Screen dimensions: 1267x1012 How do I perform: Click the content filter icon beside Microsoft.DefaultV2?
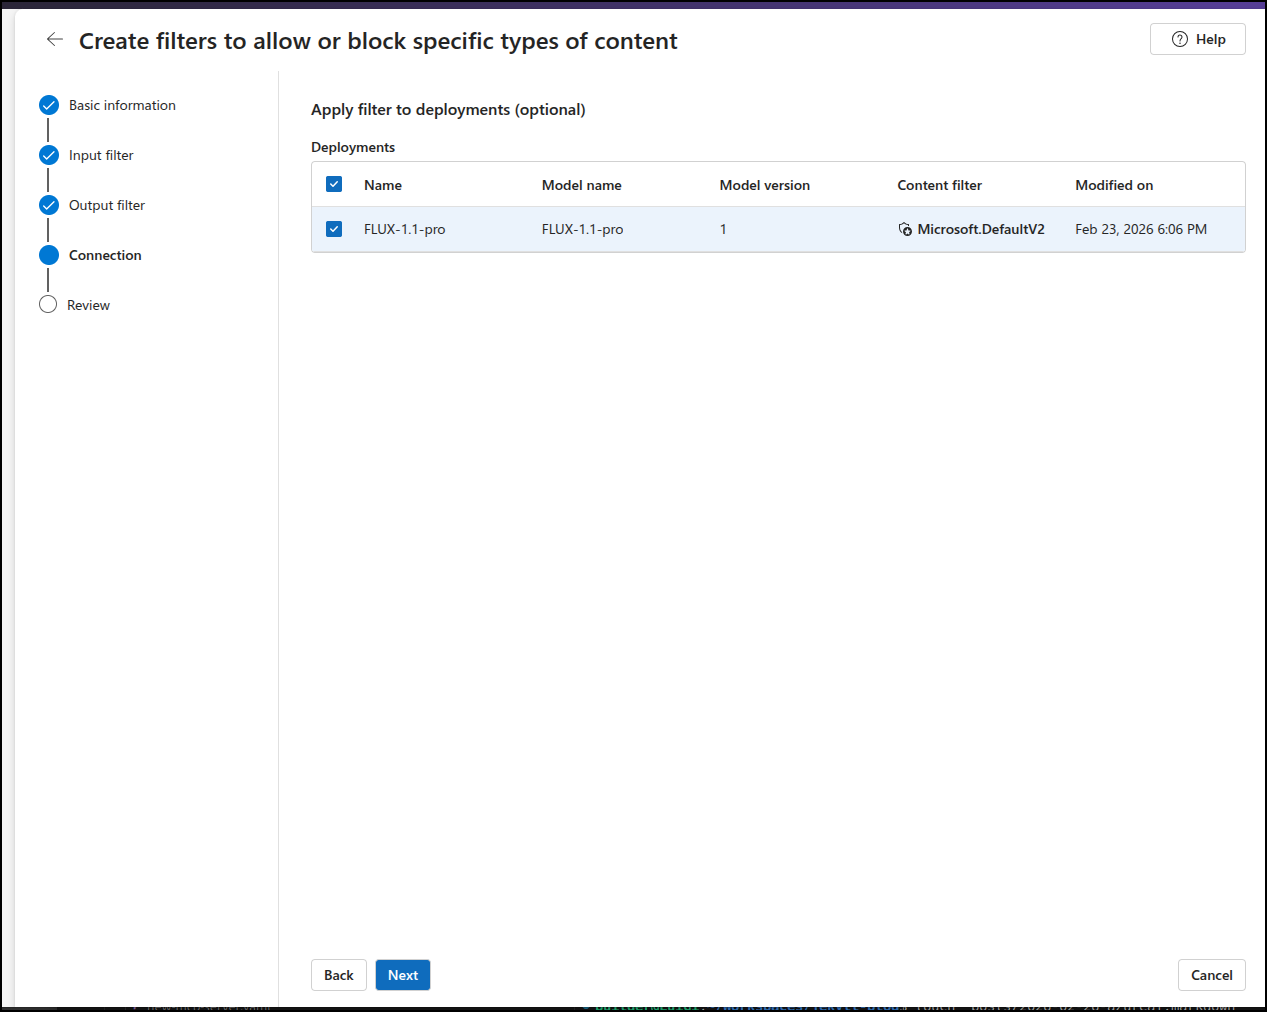[x=905, y=229]
